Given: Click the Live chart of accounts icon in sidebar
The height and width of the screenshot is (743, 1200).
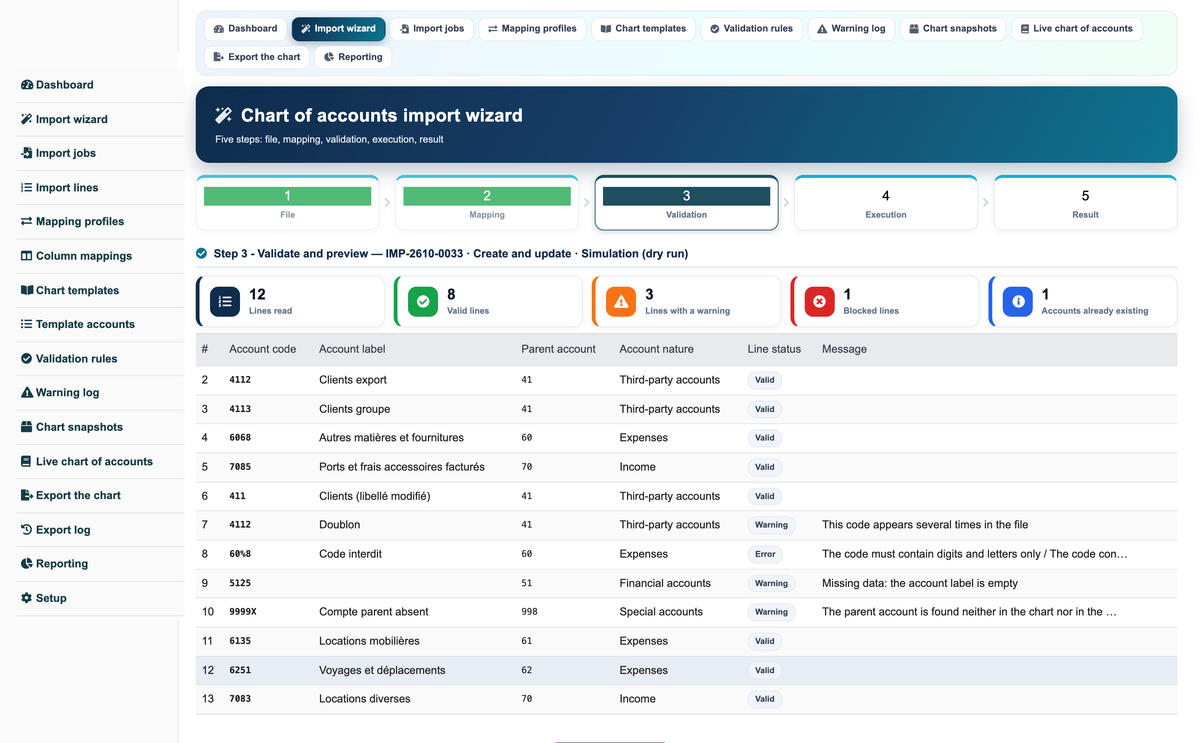Looking at the screenshot, I should (27, 461).
